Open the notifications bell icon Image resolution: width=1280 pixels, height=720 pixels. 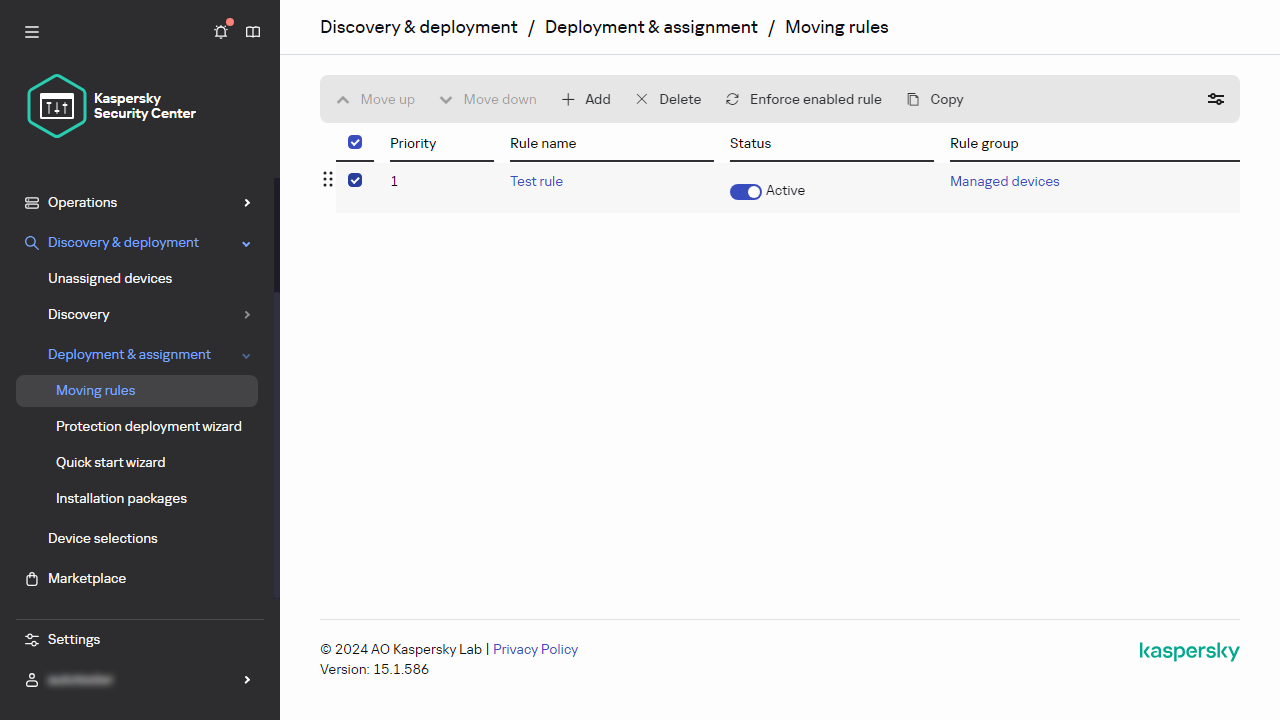click(x=221, y=32)
